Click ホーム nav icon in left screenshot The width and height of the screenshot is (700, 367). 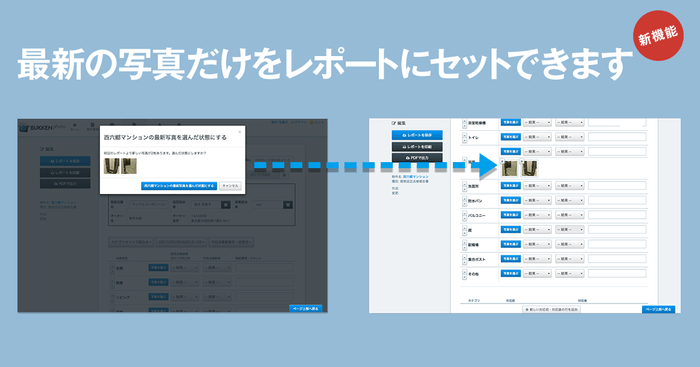click(x=75, y=127)
